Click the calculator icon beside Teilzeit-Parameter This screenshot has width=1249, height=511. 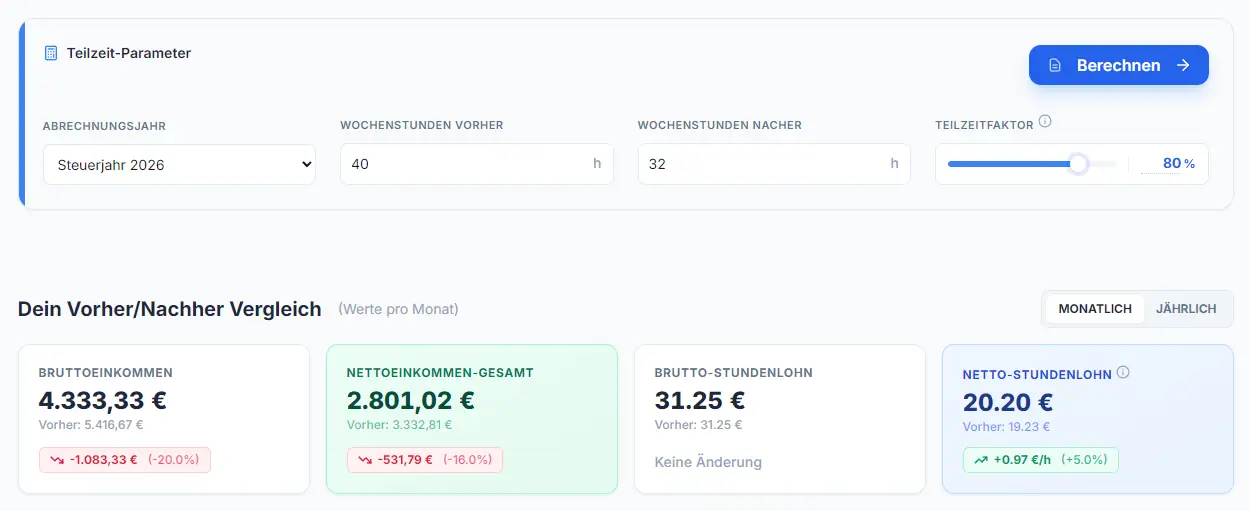click(x=51, y=53)
